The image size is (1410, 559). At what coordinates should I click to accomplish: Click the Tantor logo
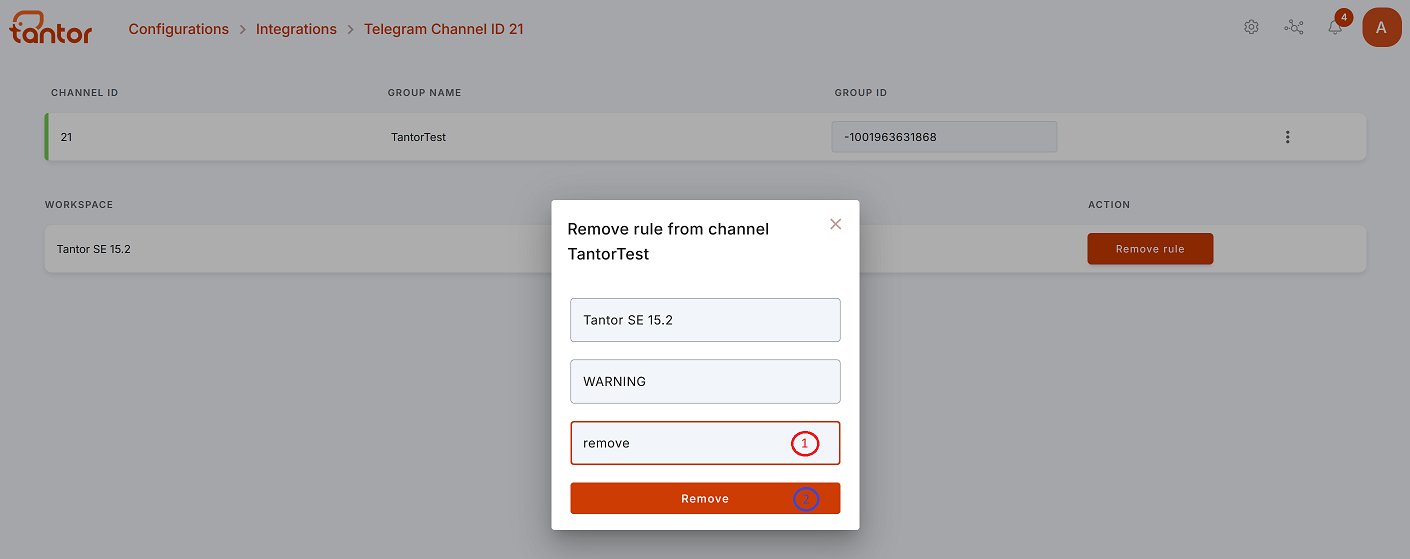(51, 28)
